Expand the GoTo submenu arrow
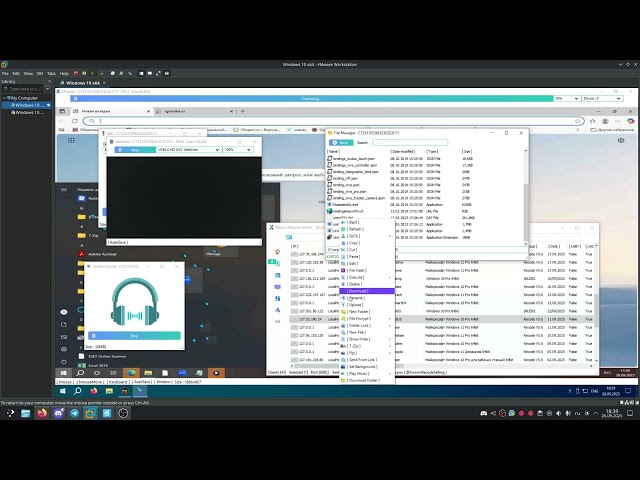This screenshot has height=480, width=640. [x=389, y=236]
